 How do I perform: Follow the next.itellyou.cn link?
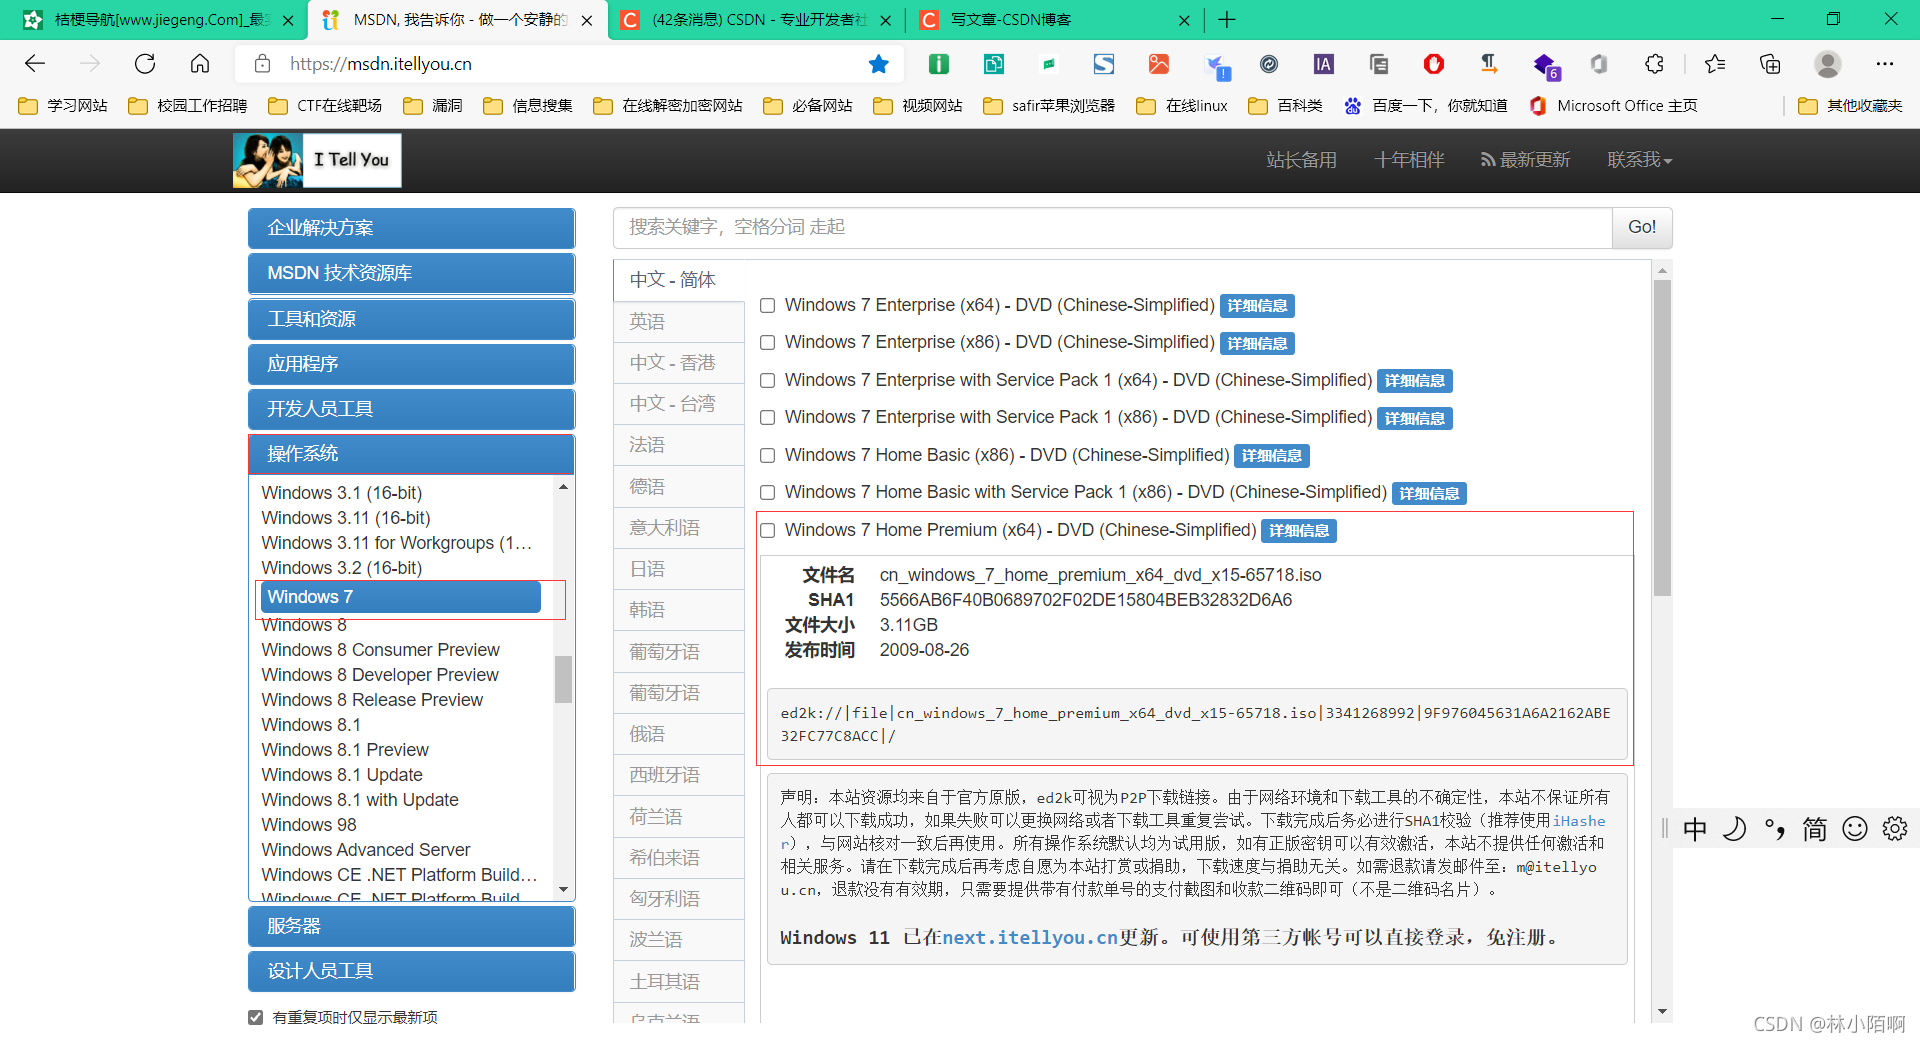click(1030, 937)
